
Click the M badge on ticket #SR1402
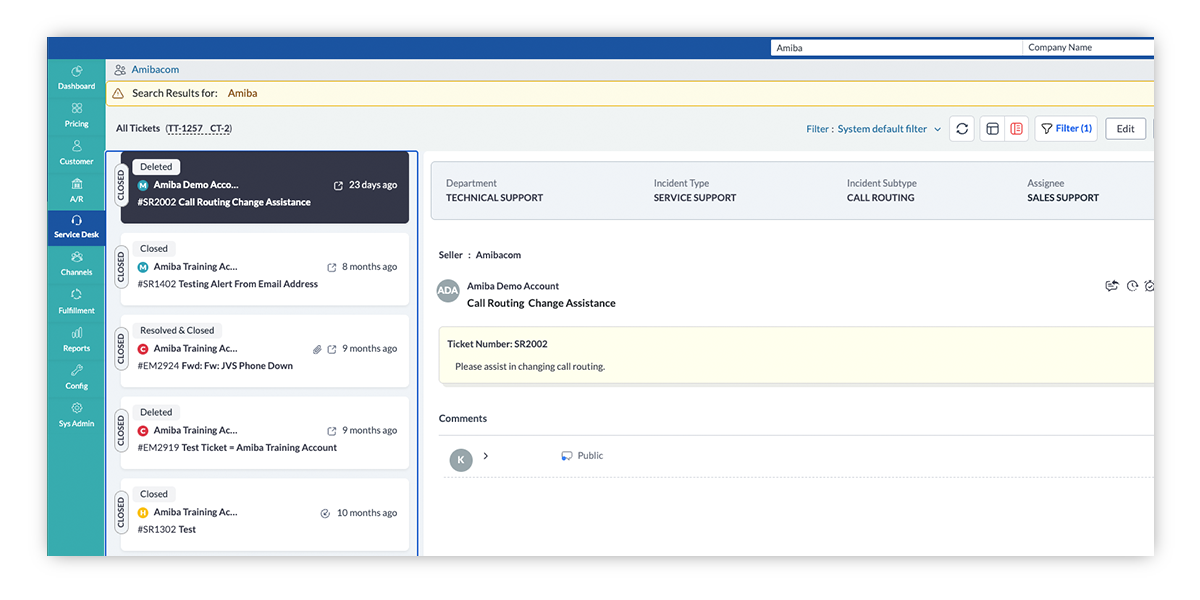tap(143, 267)
